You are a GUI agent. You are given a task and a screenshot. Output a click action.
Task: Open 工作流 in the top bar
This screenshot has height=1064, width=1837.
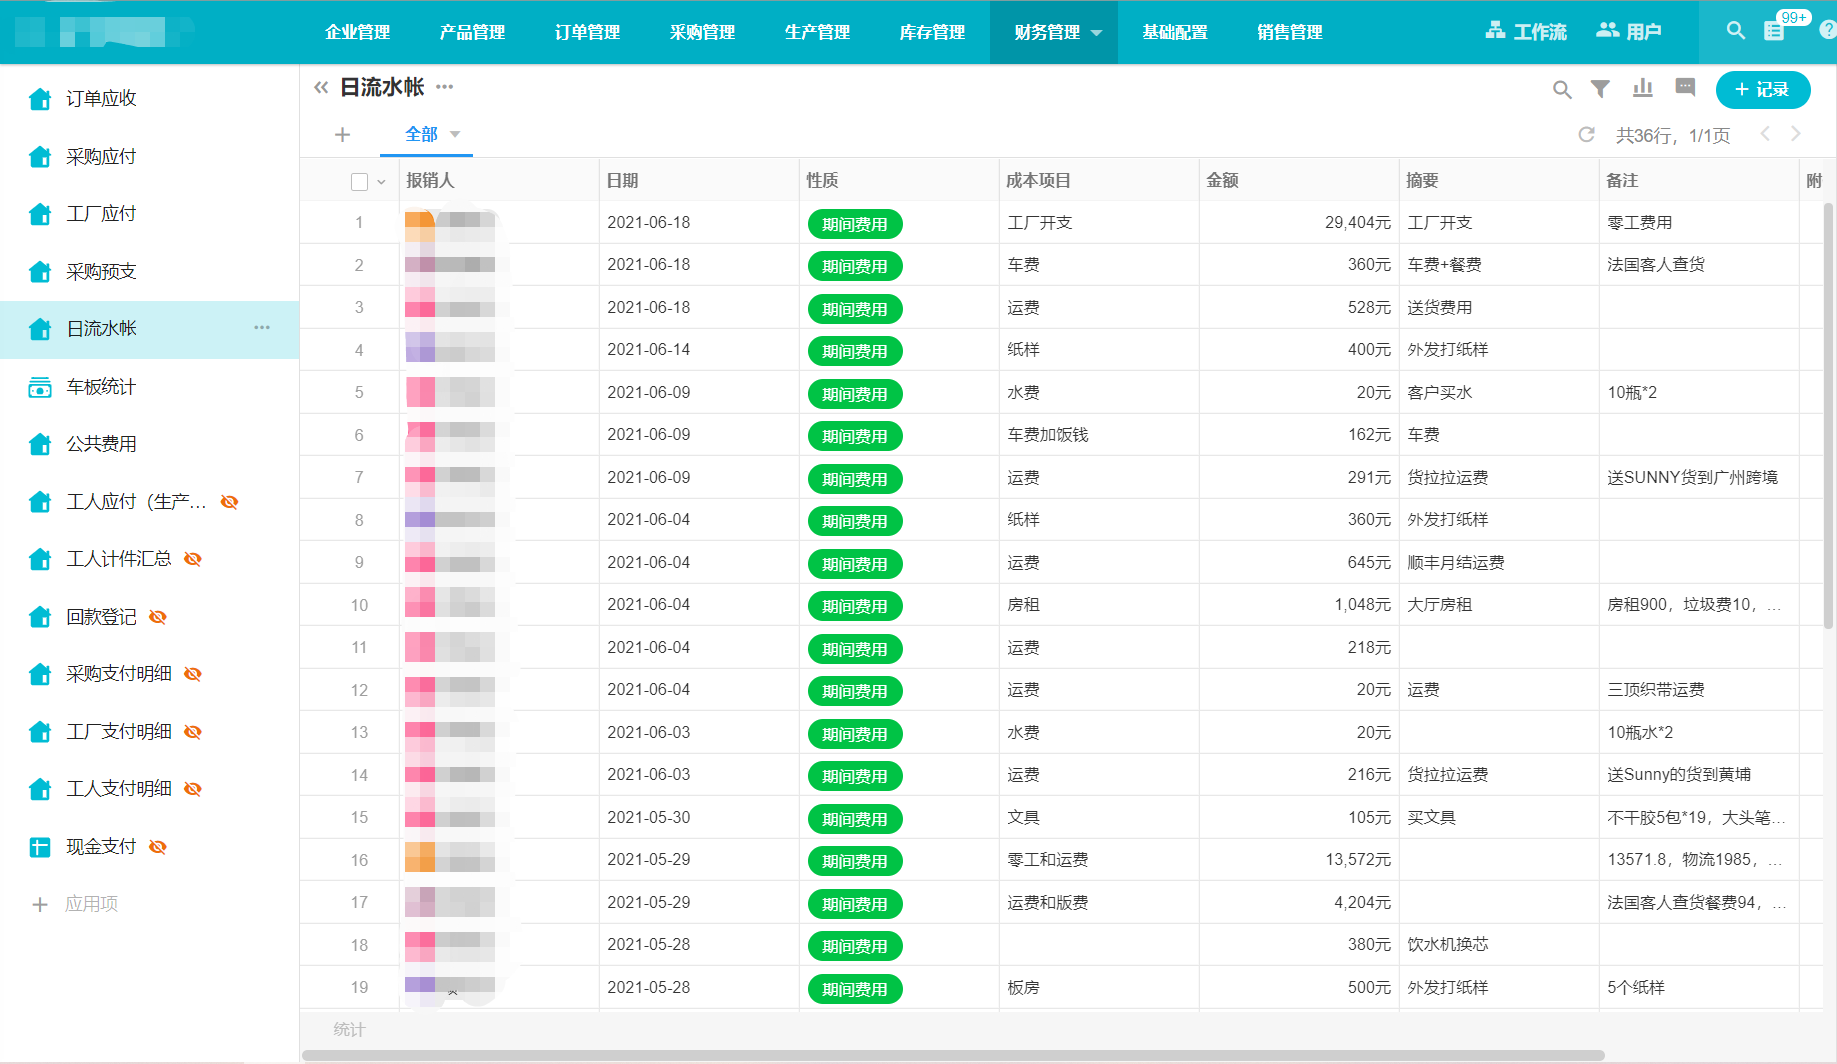(1526, 32)
